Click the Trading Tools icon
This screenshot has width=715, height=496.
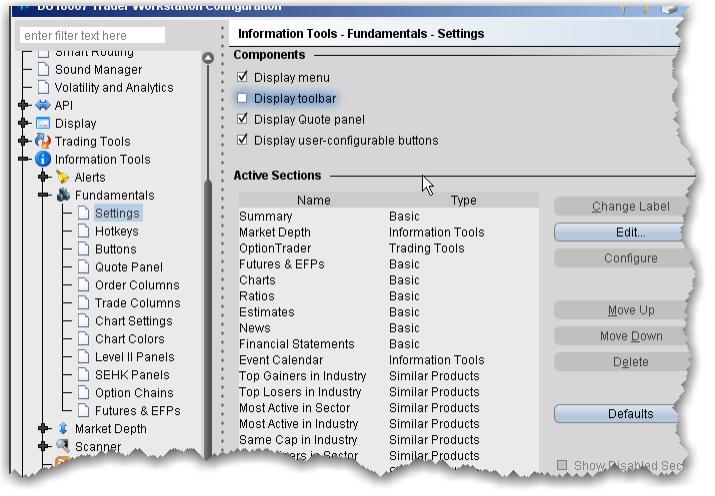pos(43,142)
